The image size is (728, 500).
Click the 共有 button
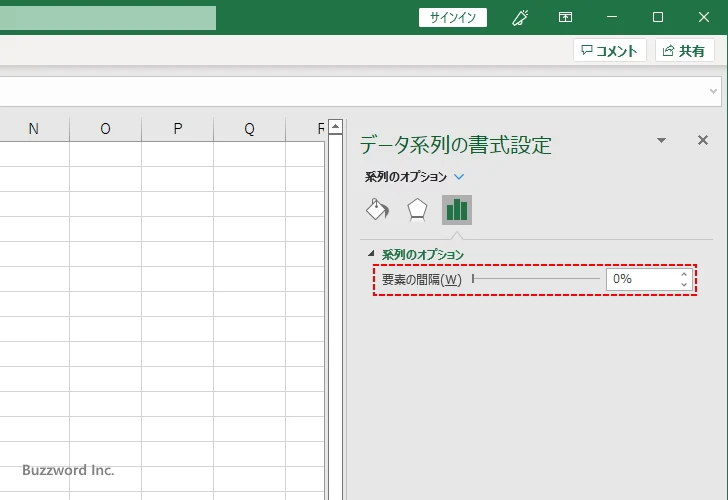pyautogui.click(x=684, y=50)
